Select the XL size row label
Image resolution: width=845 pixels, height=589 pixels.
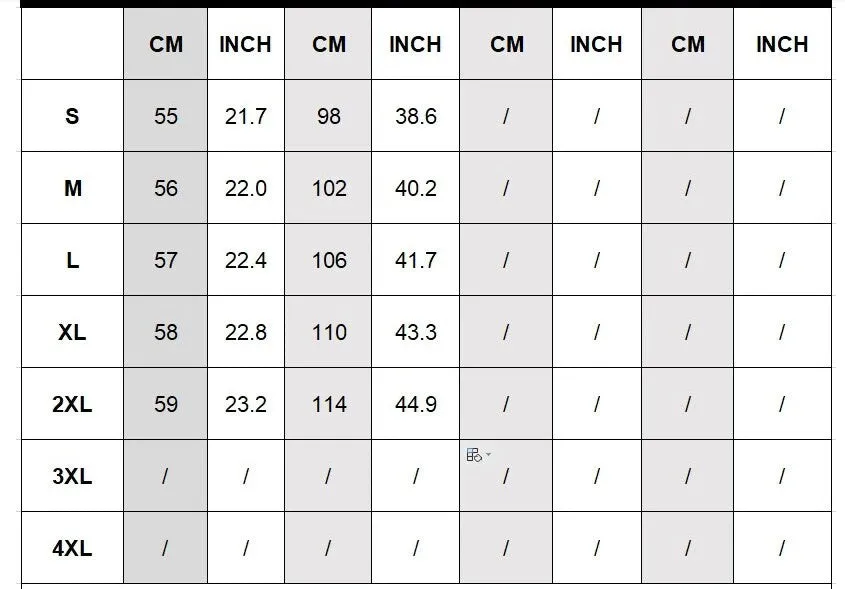[72, 332]
